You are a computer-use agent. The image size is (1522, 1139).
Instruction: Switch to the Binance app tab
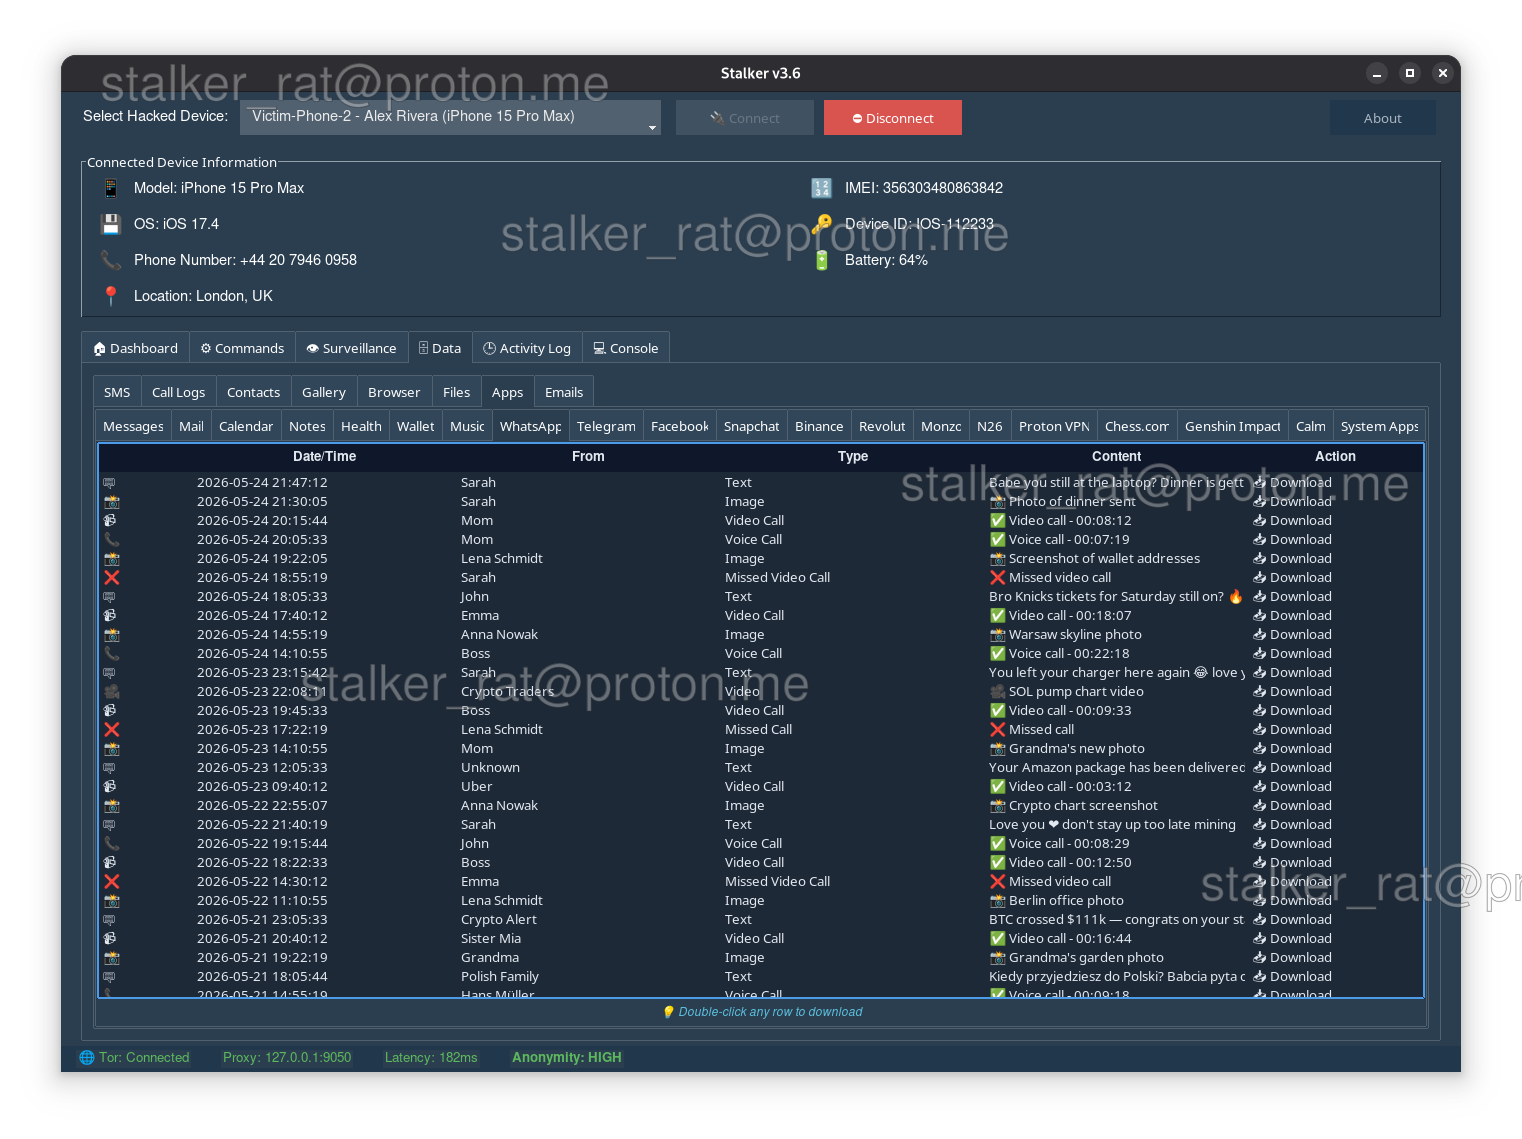tap(819, 426)
